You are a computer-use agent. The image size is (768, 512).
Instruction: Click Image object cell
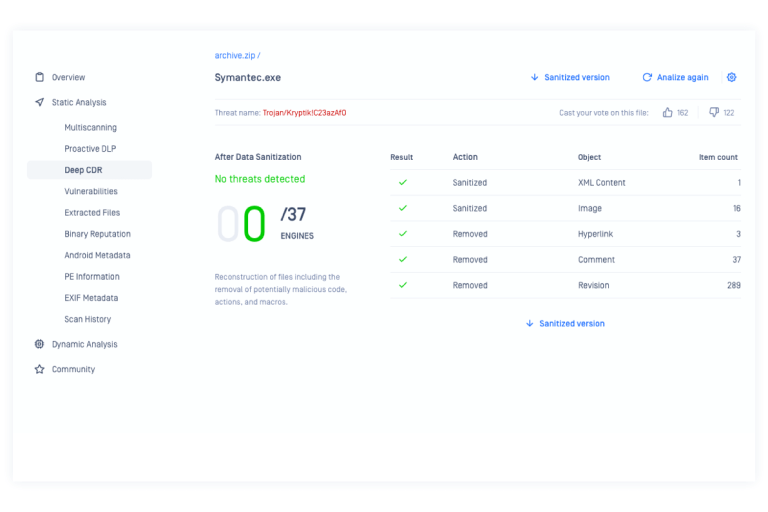[x=590, y=208]
